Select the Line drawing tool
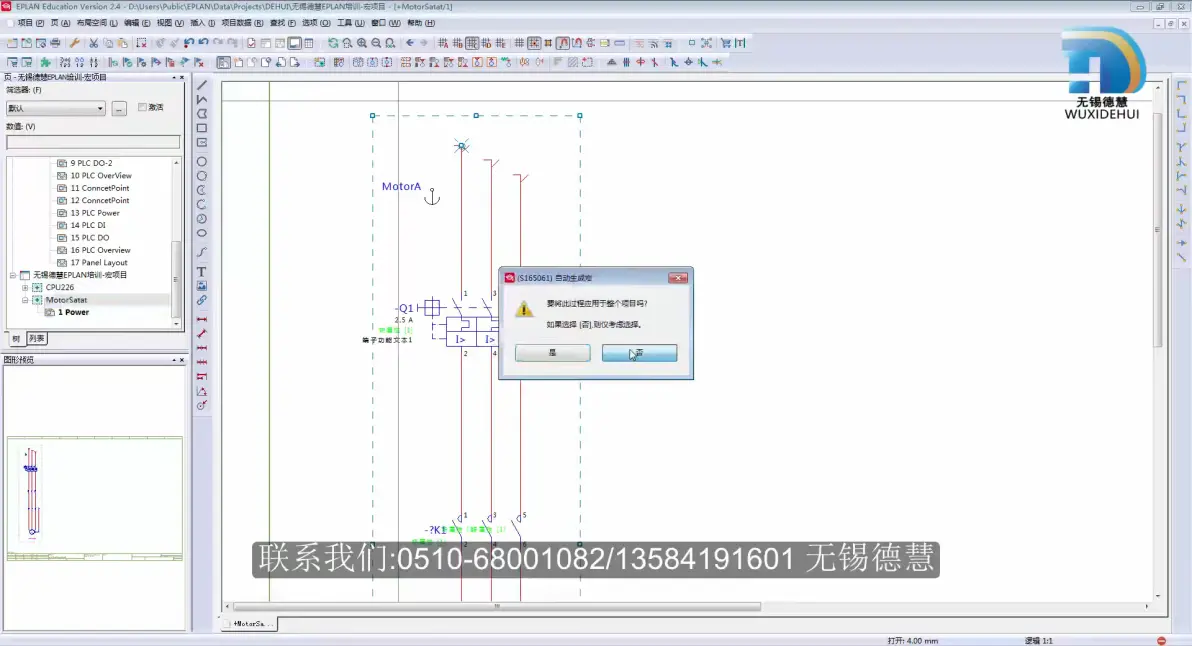The height and width of the screenshot is (646, 1192). click(x=202, y=85)
